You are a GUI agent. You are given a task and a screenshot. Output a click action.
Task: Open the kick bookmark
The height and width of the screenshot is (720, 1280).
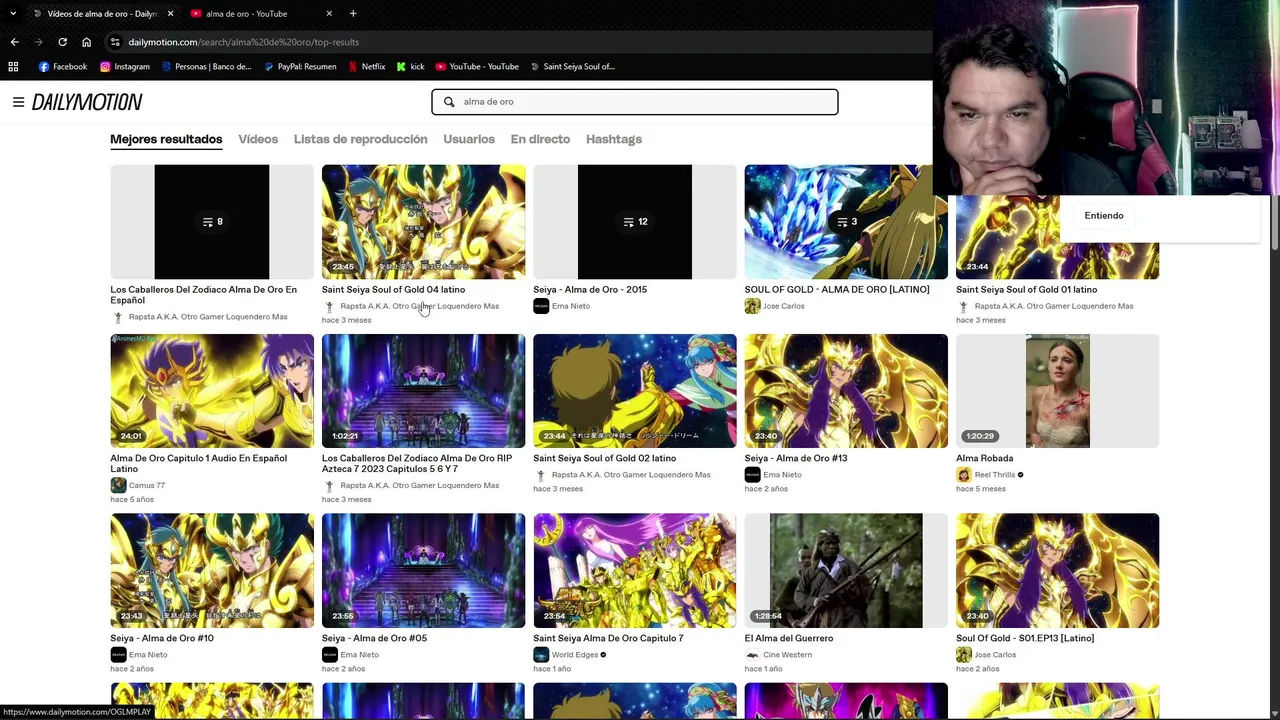pos(410,67)
